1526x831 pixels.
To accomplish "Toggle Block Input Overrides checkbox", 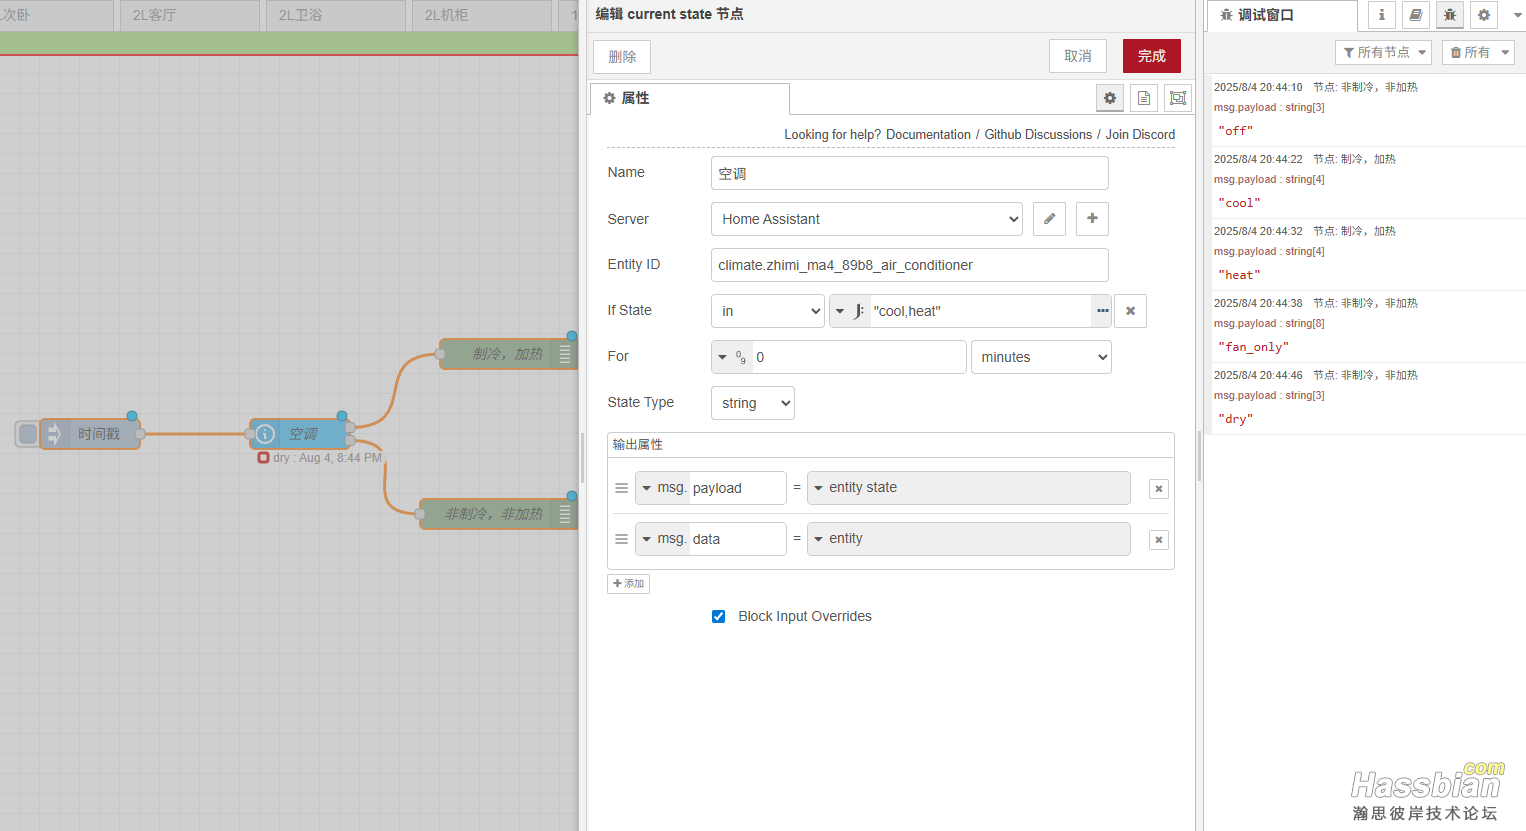I will click(x=718, y=617).
